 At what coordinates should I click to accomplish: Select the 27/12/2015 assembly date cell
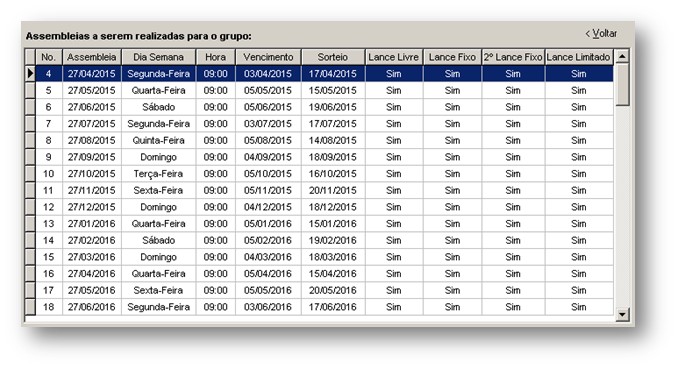click(92, 207)
